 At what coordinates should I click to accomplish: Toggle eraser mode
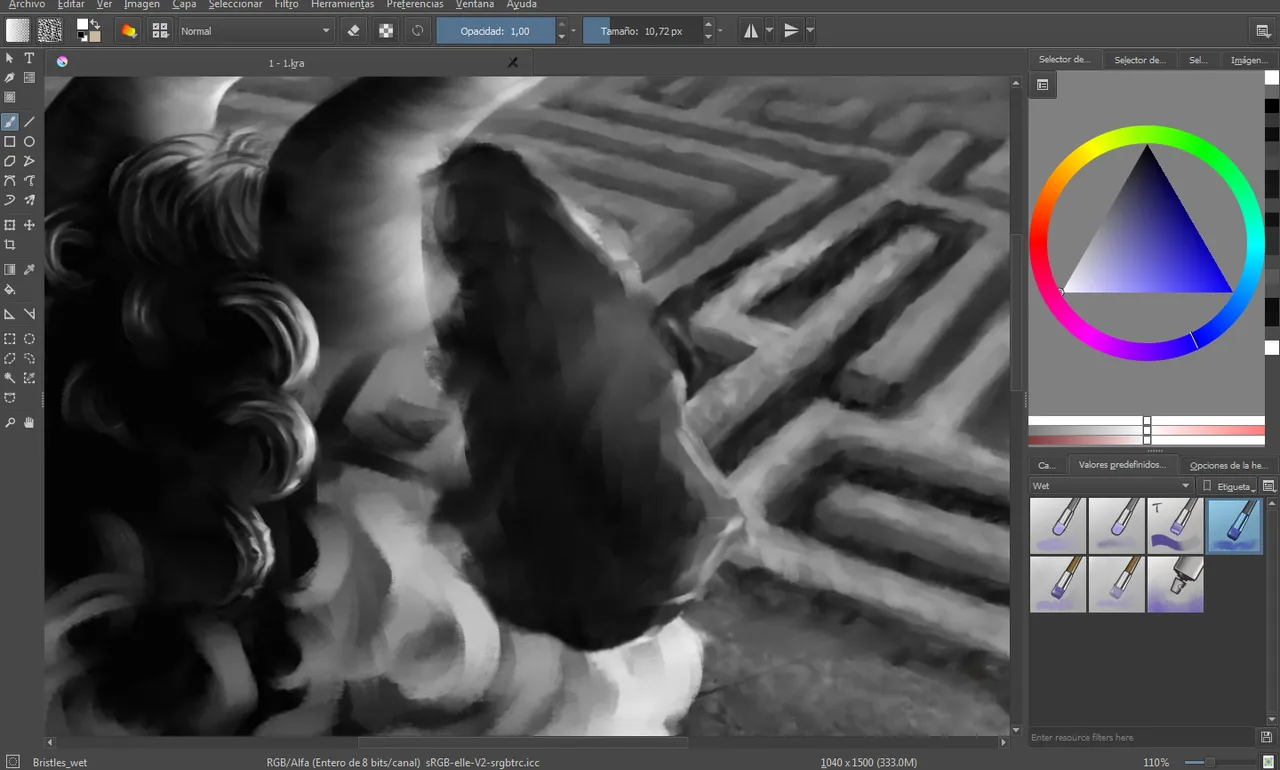pyautogui.click(x=353, y=31)
